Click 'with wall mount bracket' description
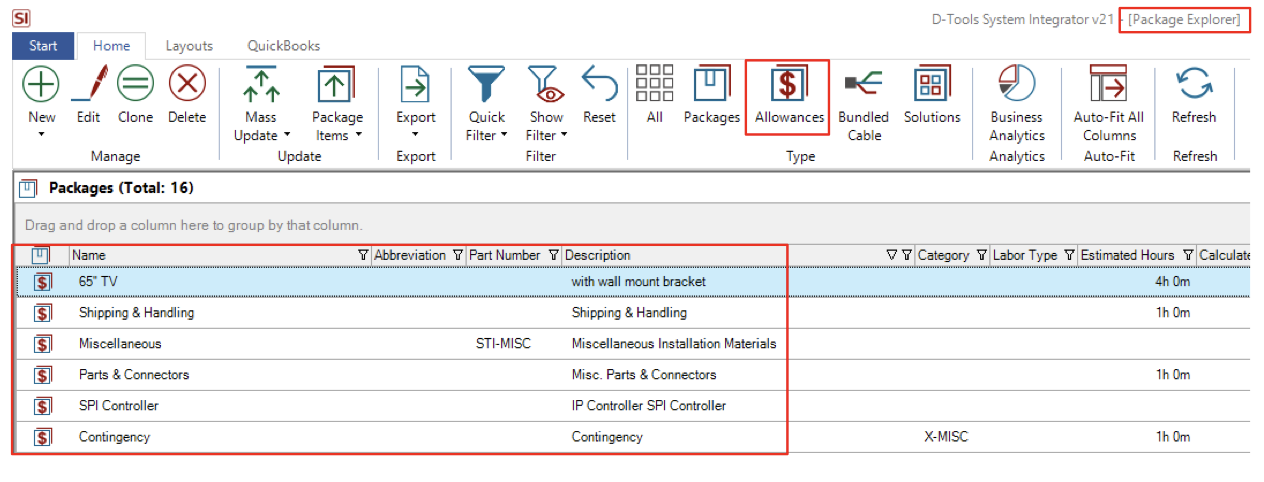Screen dimensions: 1264x482 point(638,282)
